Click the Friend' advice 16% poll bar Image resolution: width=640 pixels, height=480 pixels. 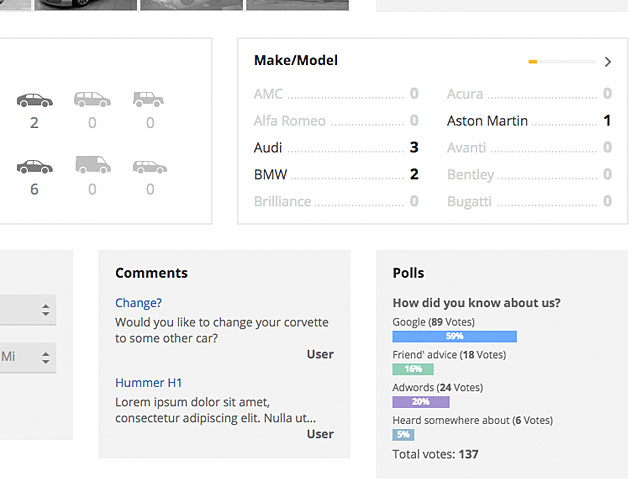(x=413, y=369)
